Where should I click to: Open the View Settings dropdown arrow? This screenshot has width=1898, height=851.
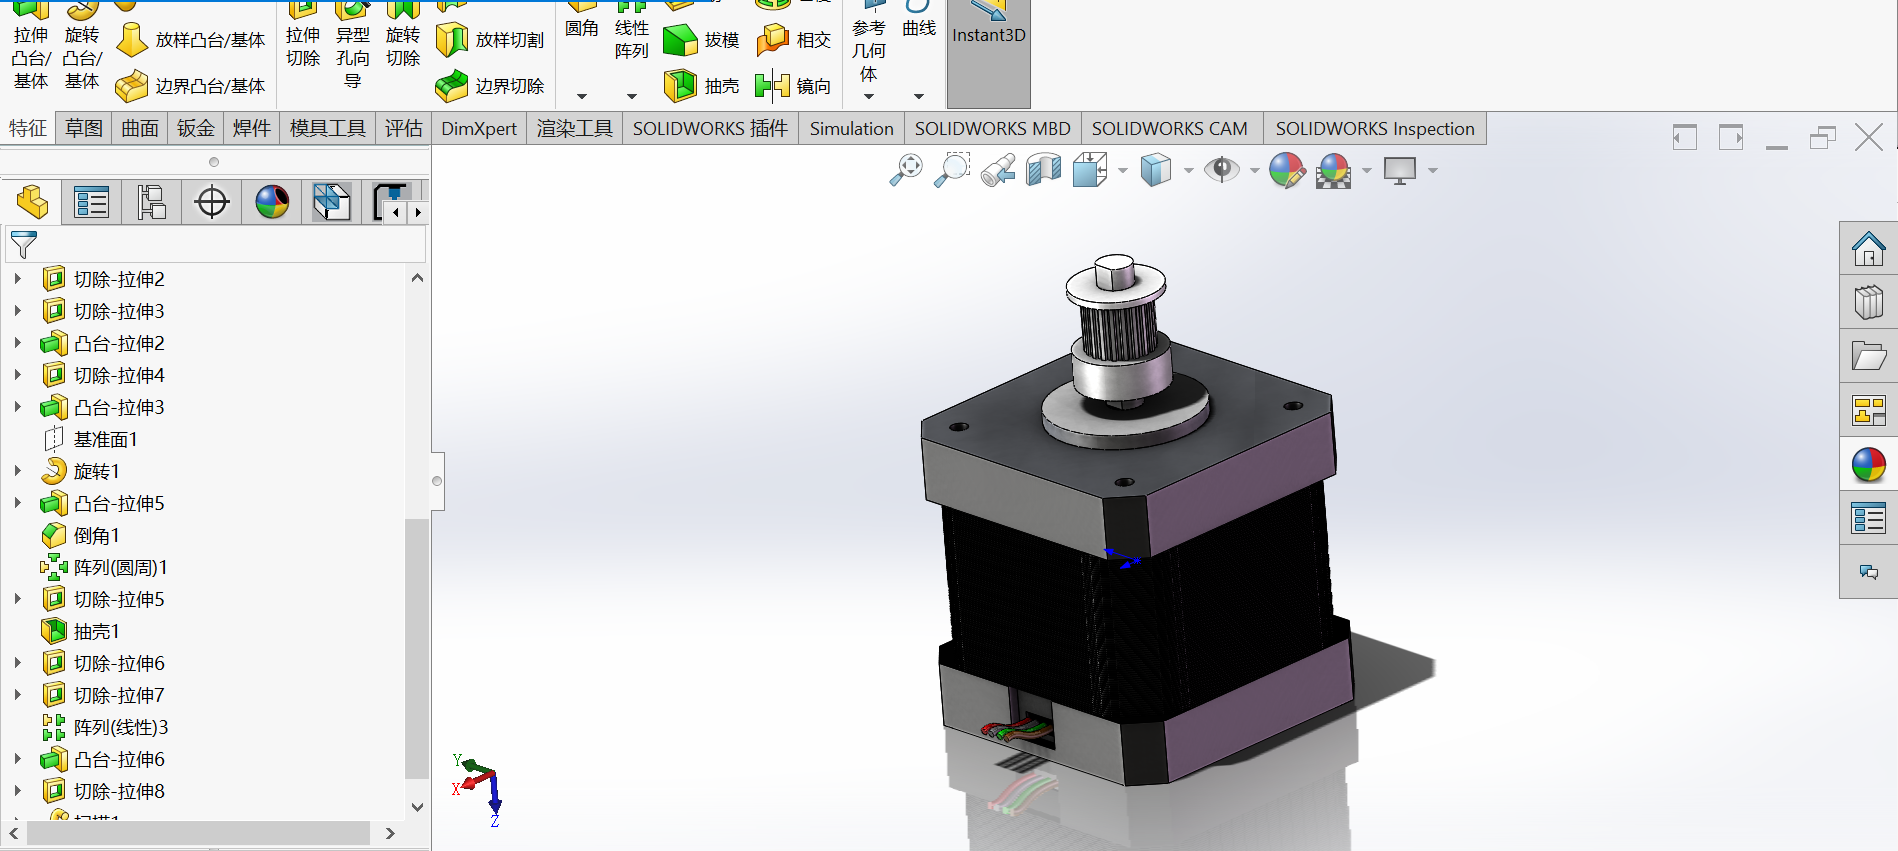pos(1433,170)
